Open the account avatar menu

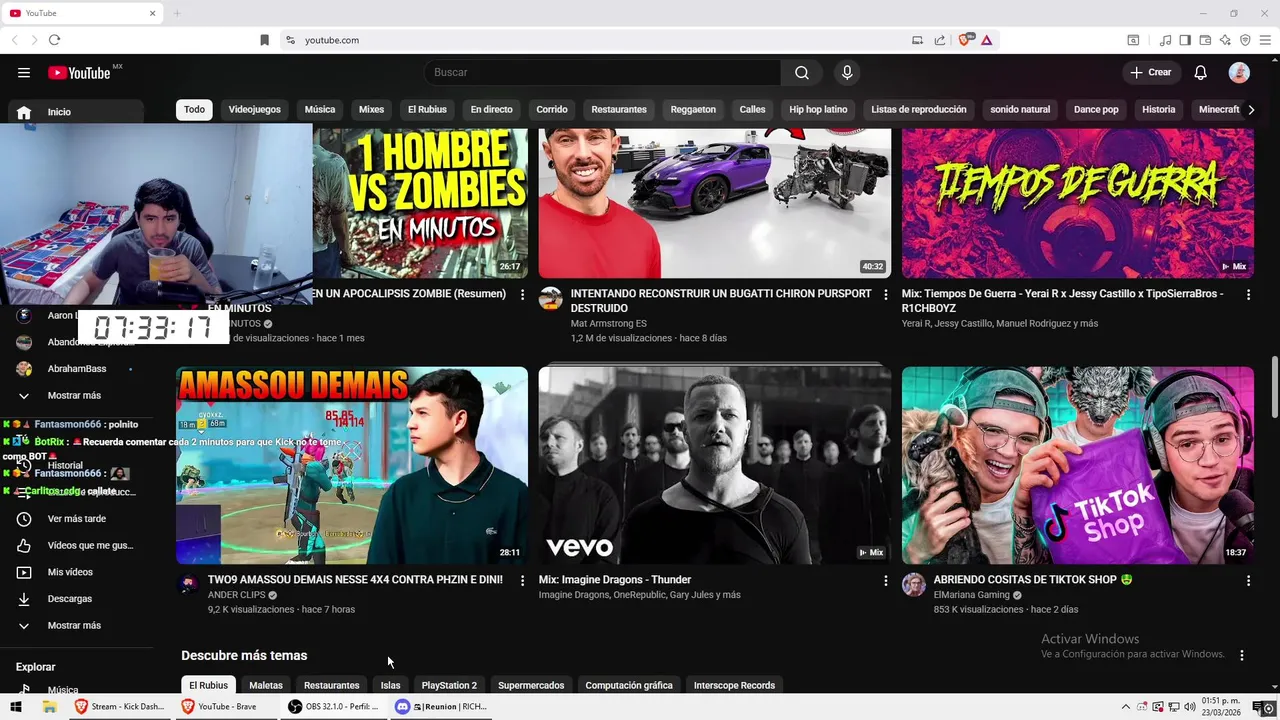1239,72
